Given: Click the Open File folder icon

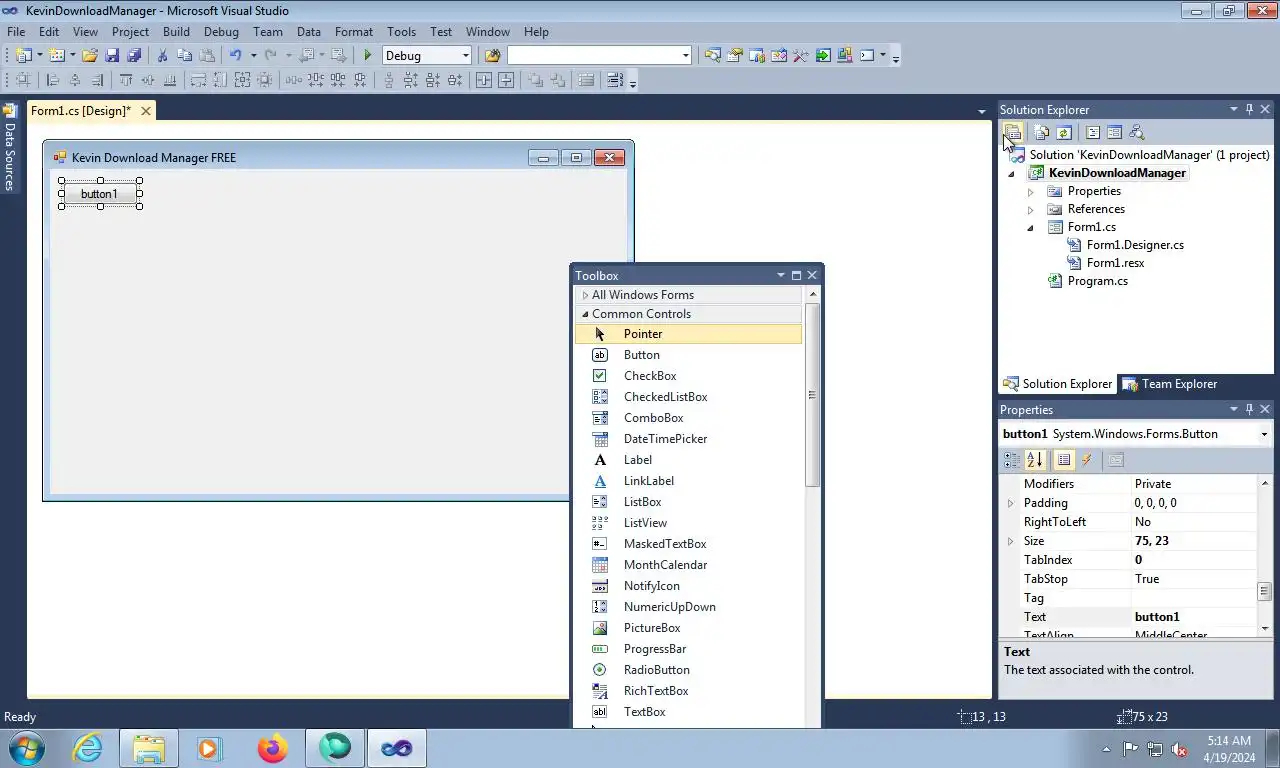Looking at the screenshot, I should [x=90, y=56].
